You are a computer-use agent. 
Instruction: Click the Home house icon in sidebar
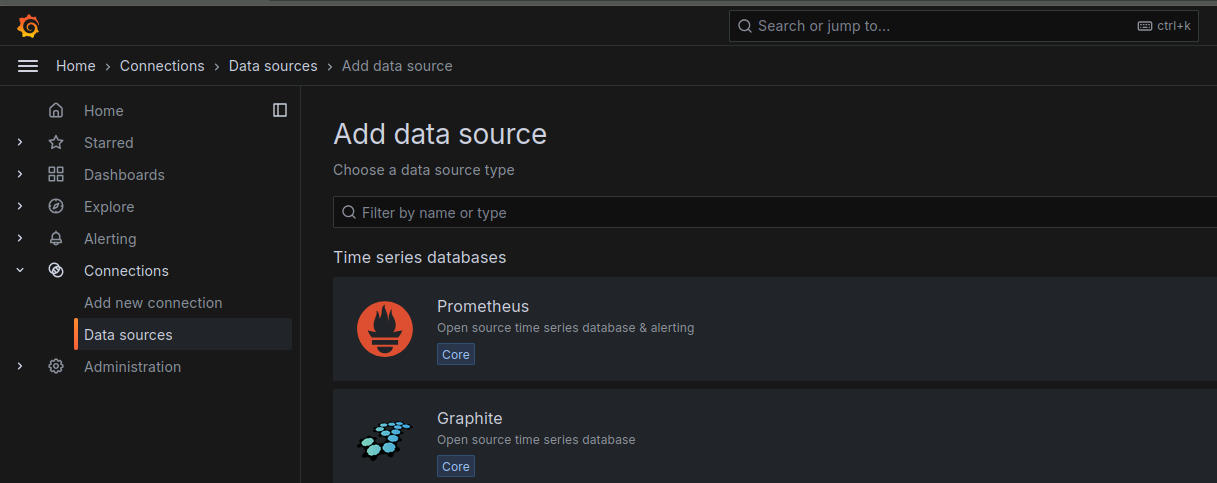[x=56, y=111]
